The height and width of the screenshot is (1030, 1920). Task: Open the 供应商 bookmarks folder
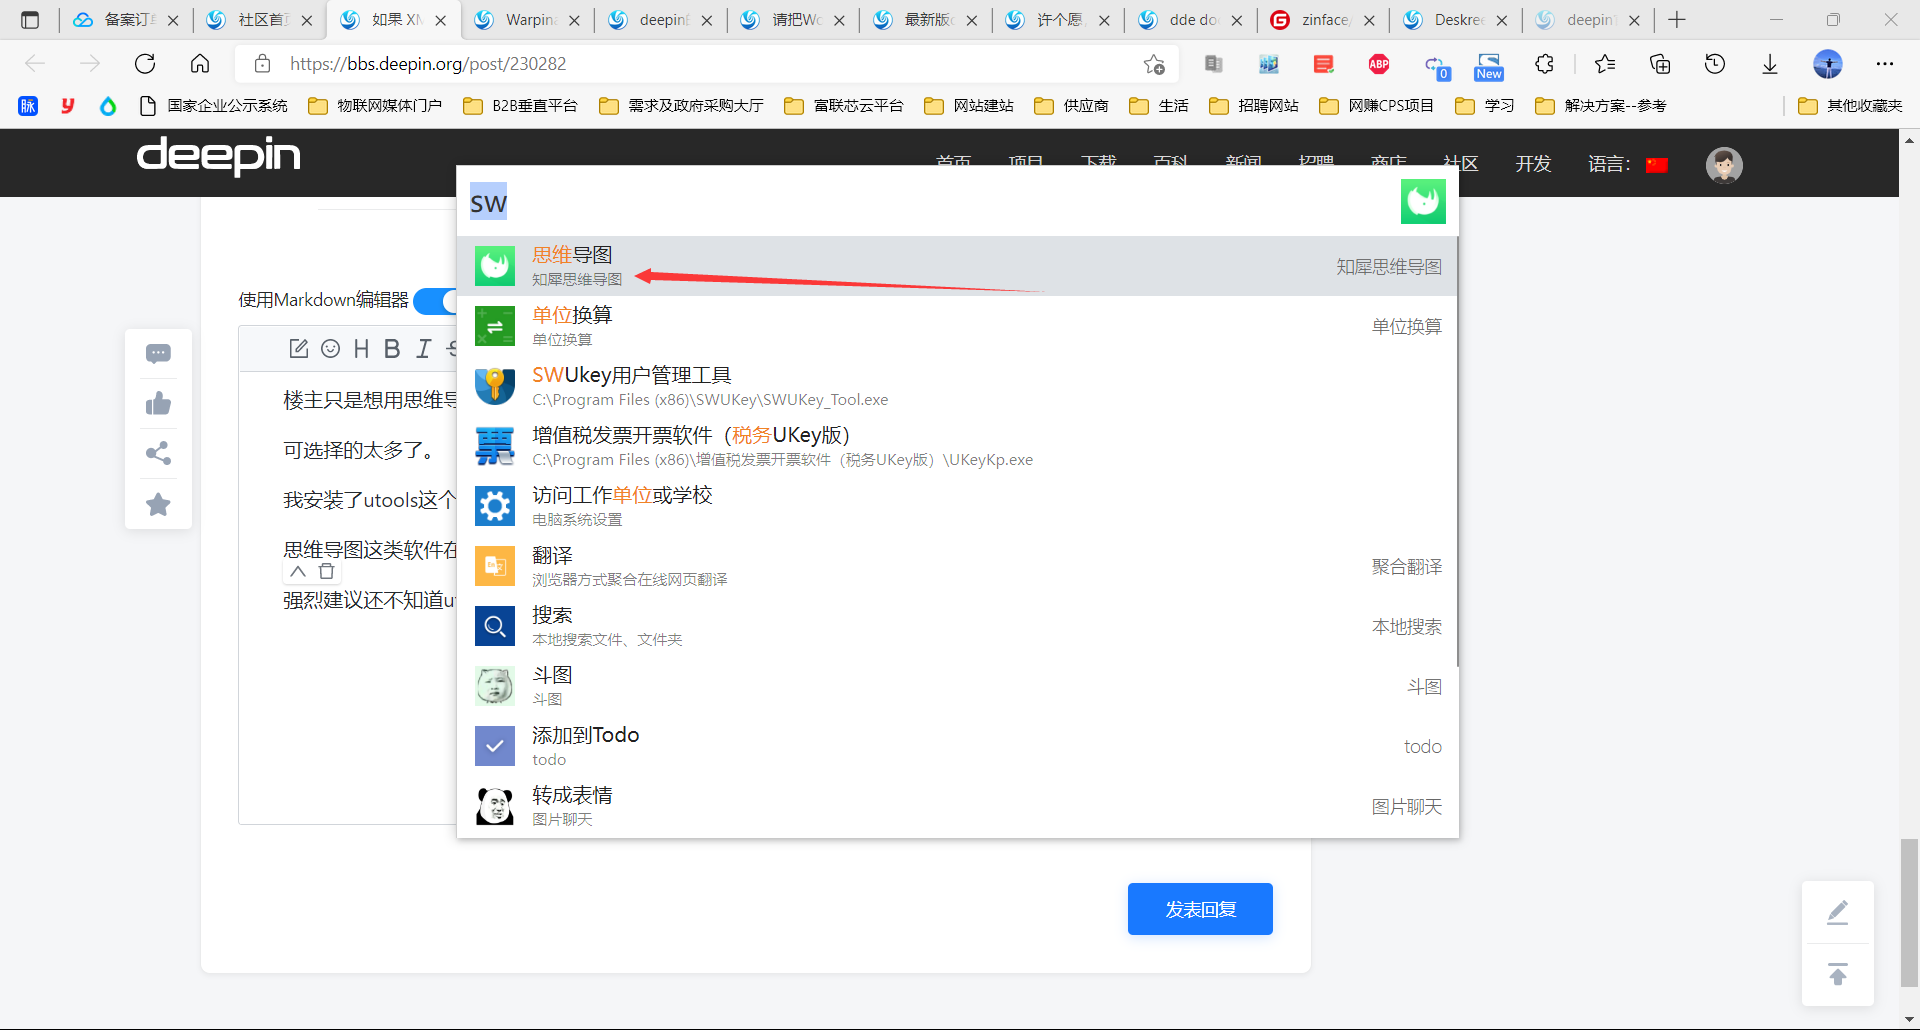pos(1072,106)
